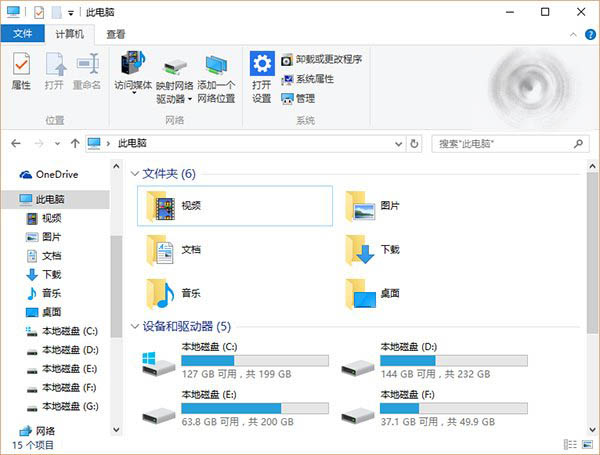Viewport: 600px width, 455px height.
Task: Click the 搜索"此电脑" search field
Action: coord(510,144)
